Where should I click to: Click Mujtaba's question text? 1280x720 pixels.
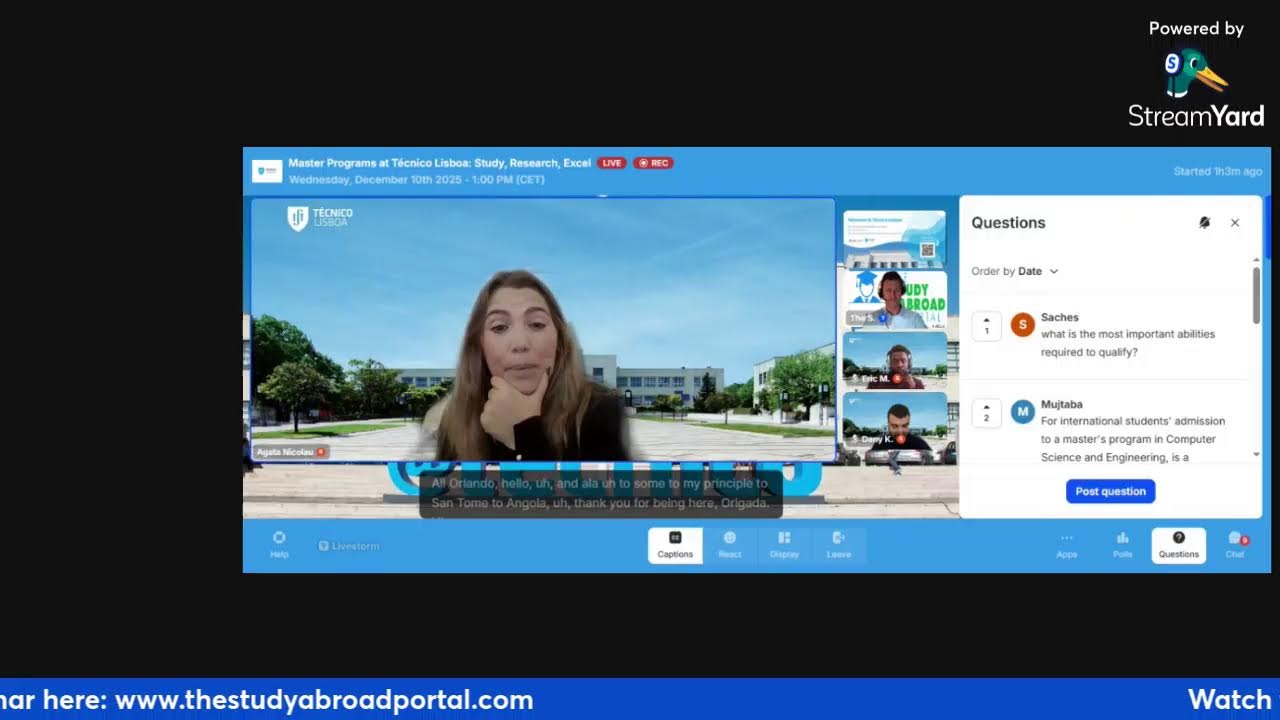pos(1133,439)
